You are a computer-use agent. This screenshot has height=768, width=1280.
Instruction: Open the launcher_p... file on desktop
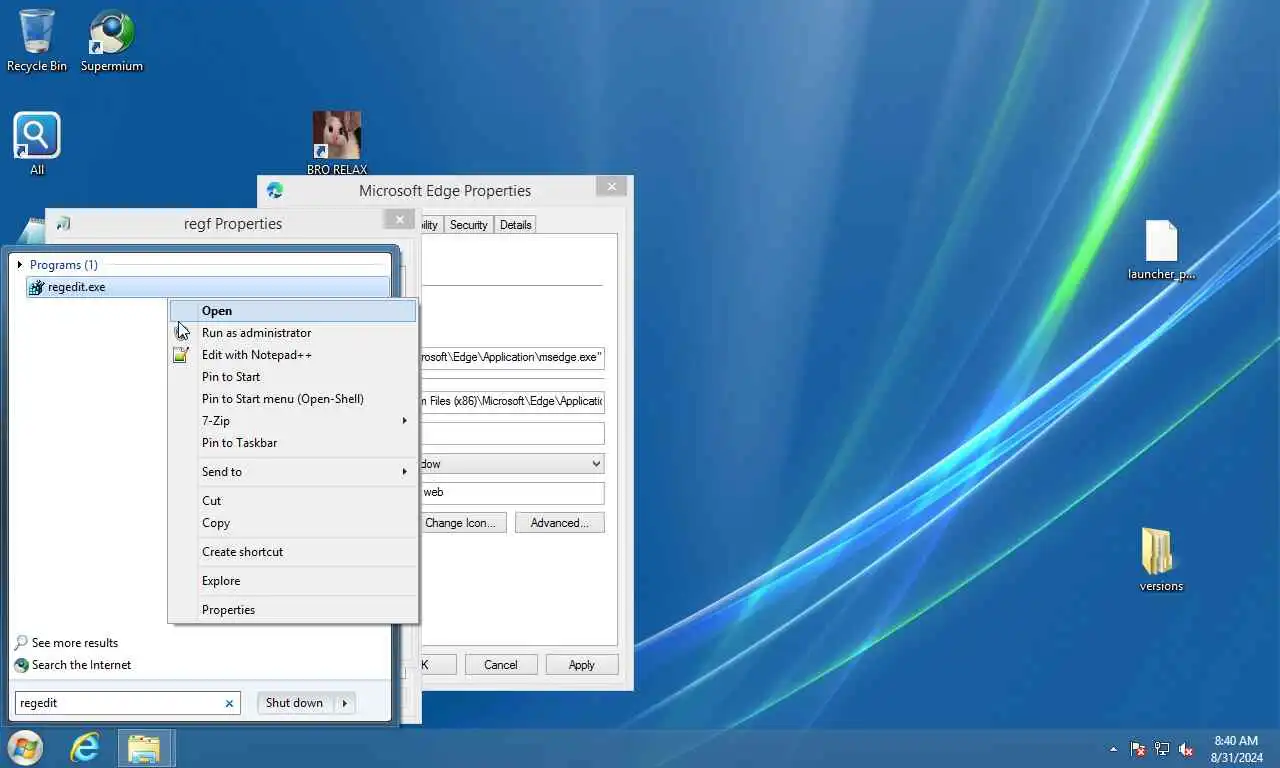click(1161, 250)
